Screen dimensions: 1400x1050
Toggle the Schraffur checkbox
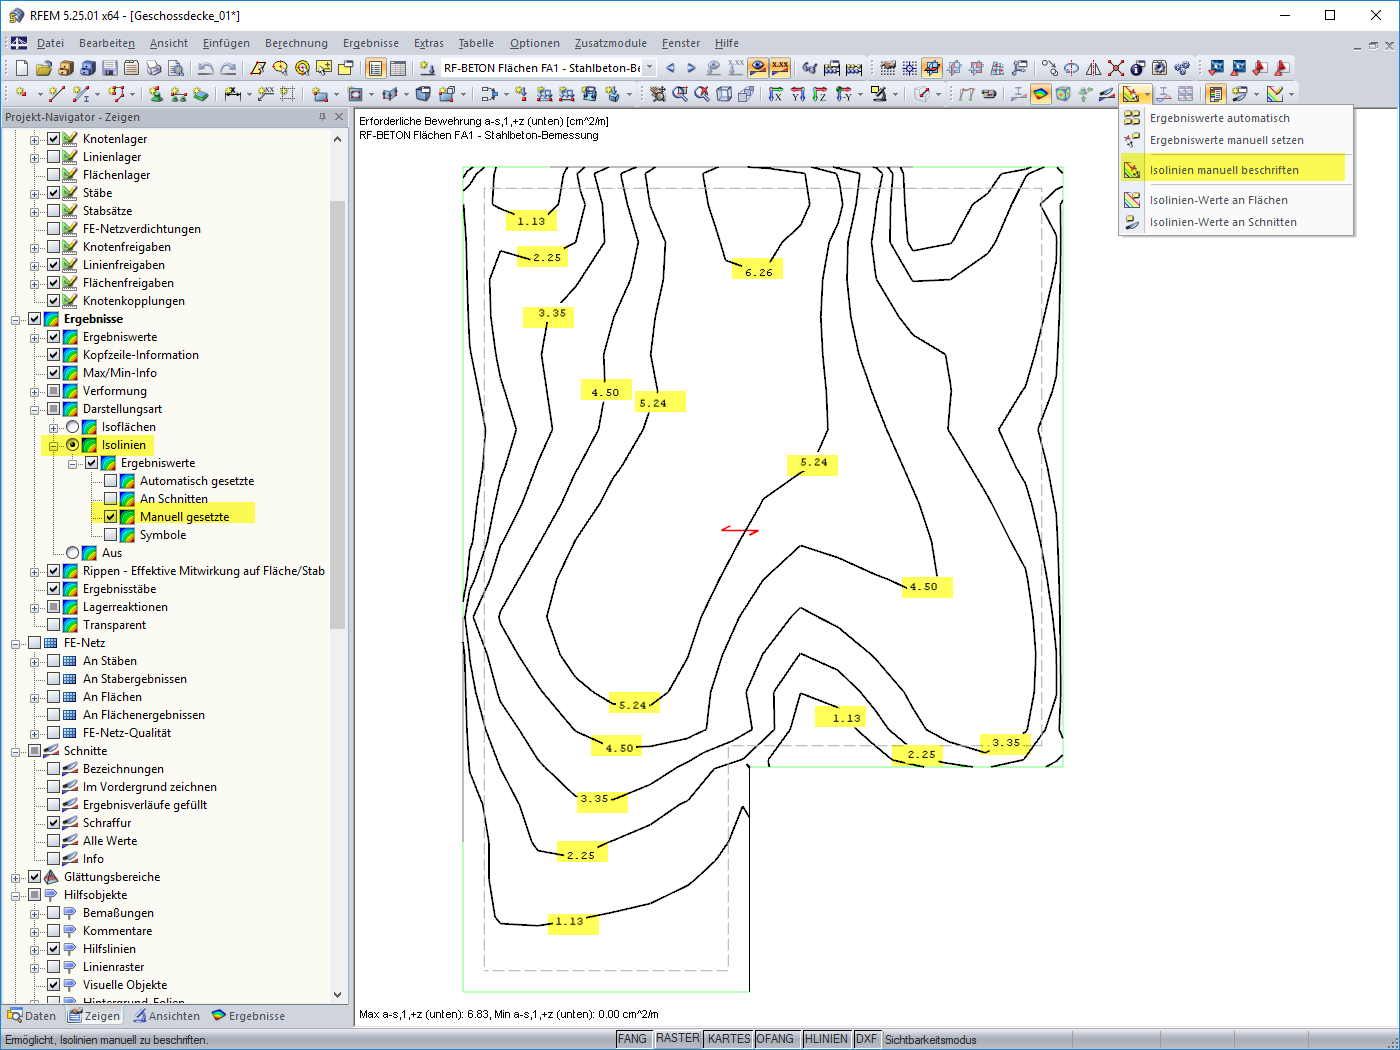[x=54, y=823]
